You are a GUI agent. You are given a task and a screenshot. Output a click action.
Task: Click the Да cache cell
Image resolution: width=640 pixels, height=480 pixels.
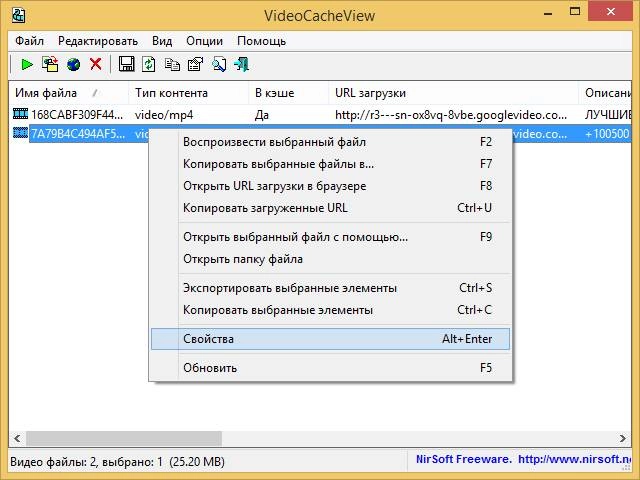[262, 115]
